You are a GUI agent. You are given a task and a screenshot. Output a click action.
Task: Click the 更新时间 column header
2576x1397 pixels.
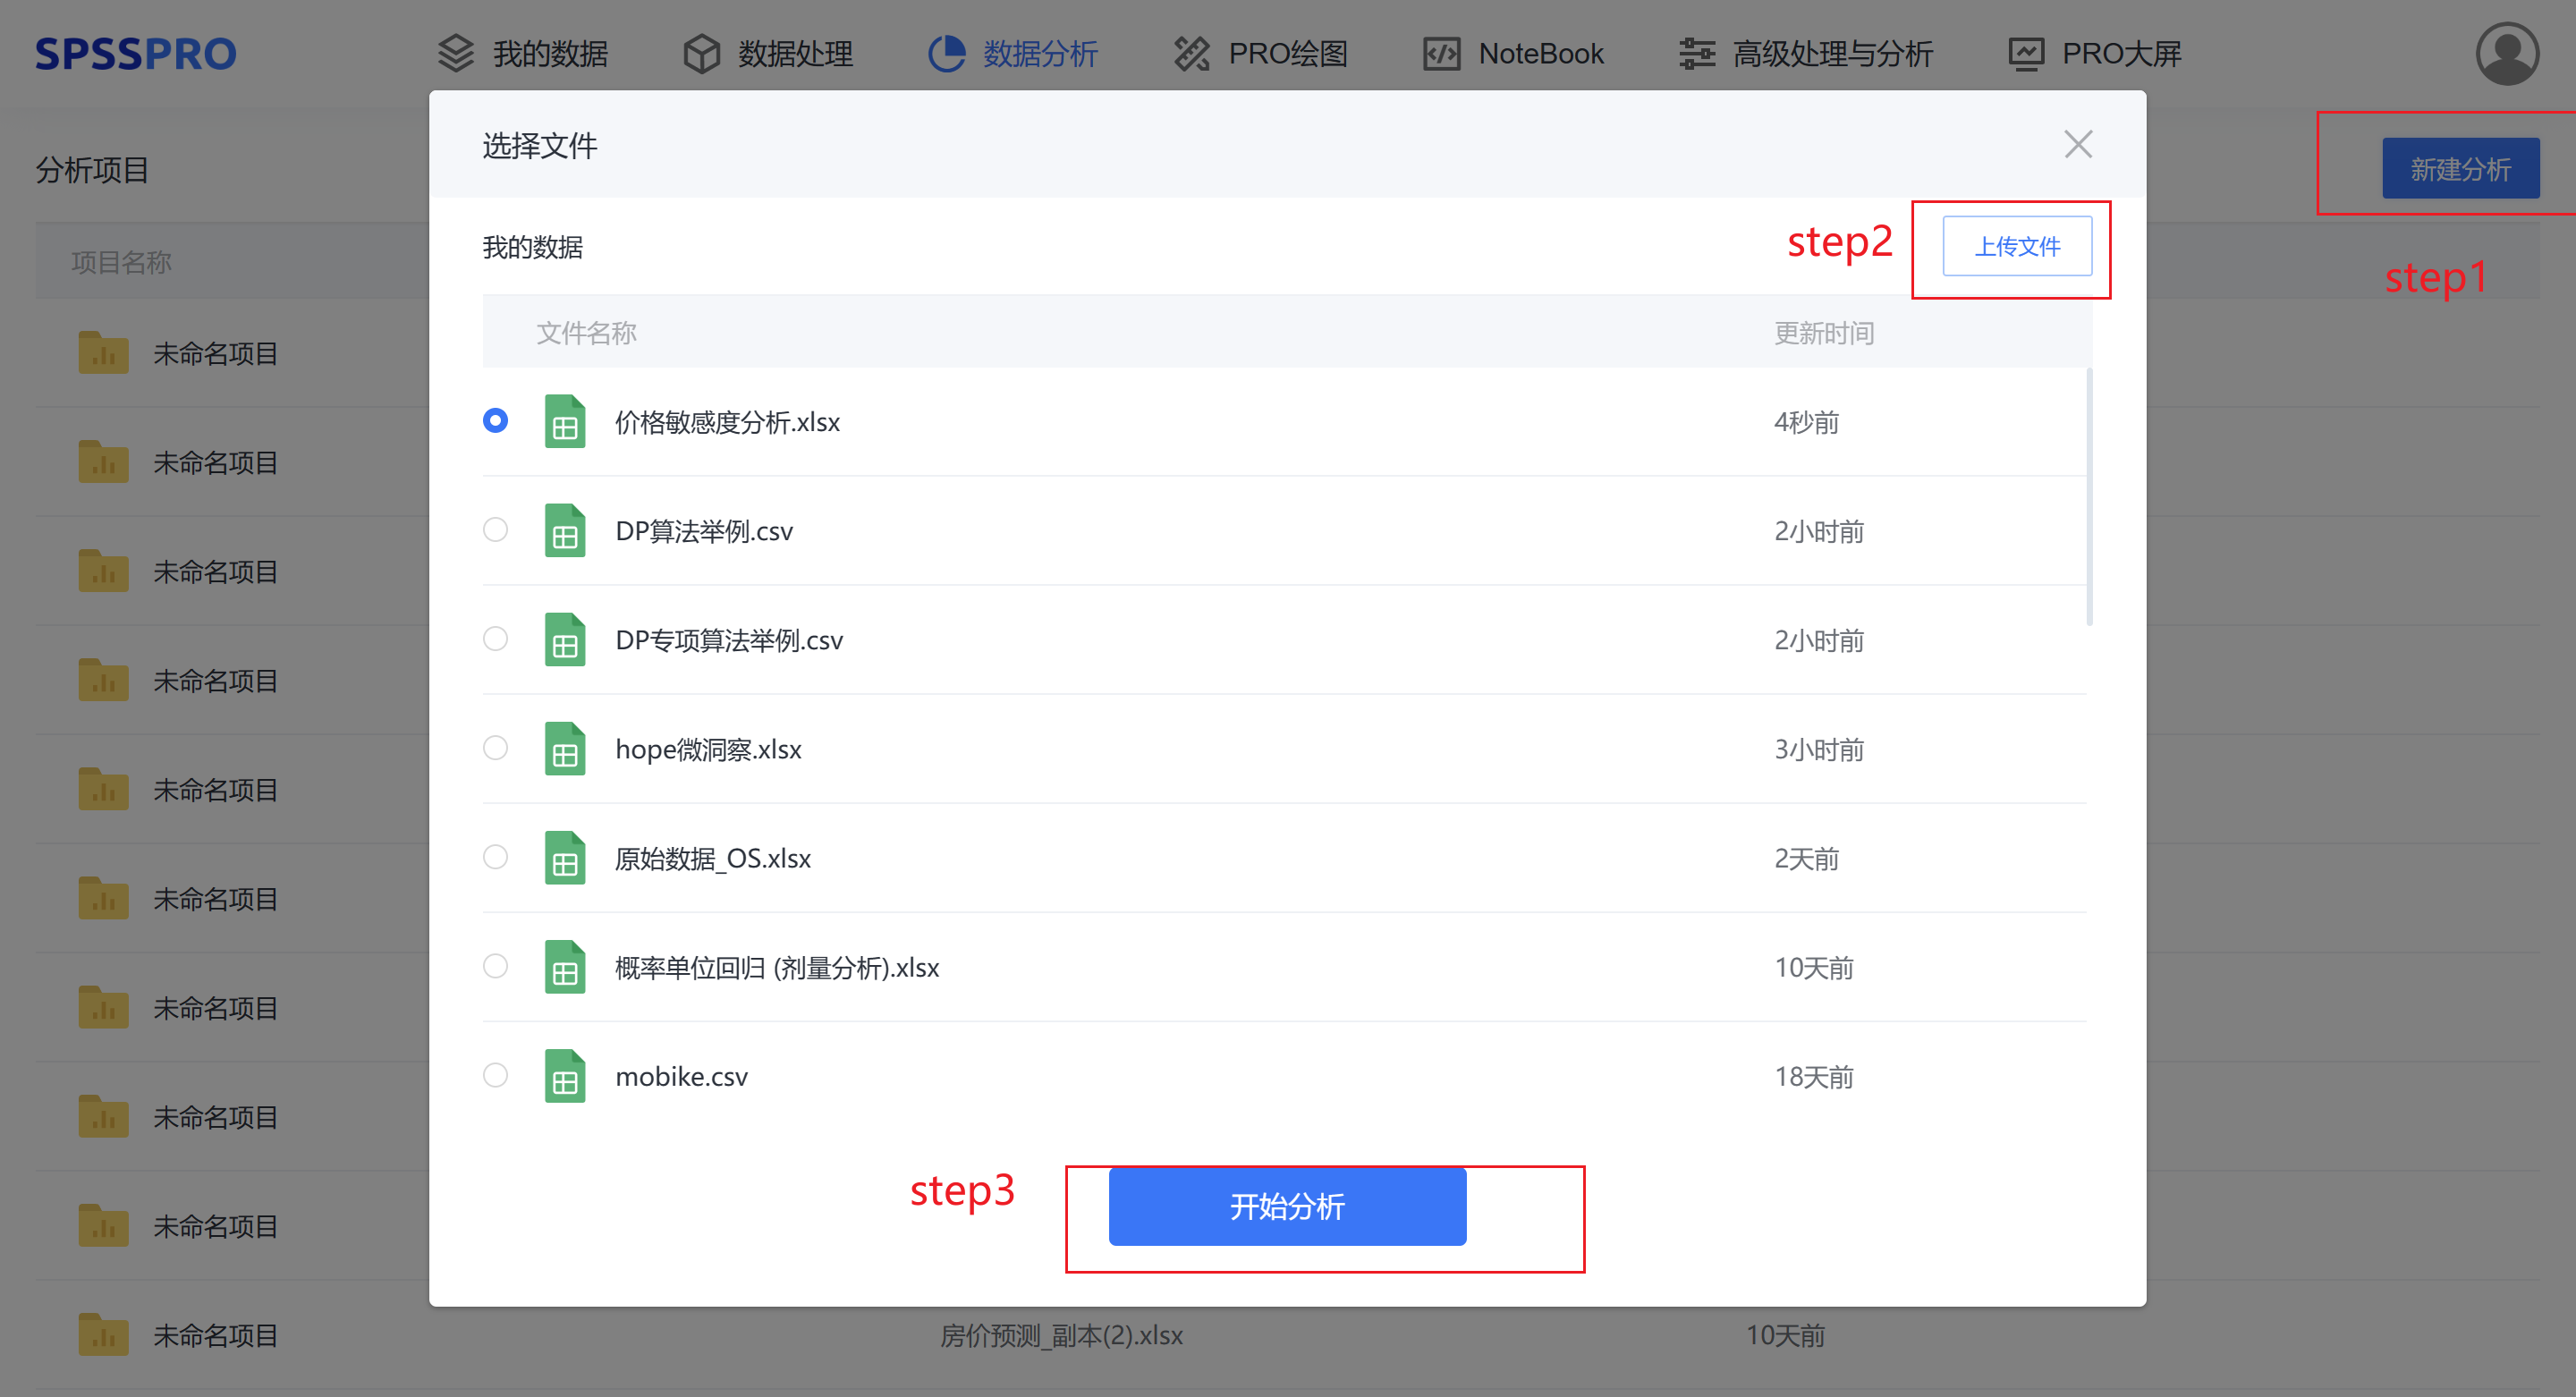(1824, 332)
